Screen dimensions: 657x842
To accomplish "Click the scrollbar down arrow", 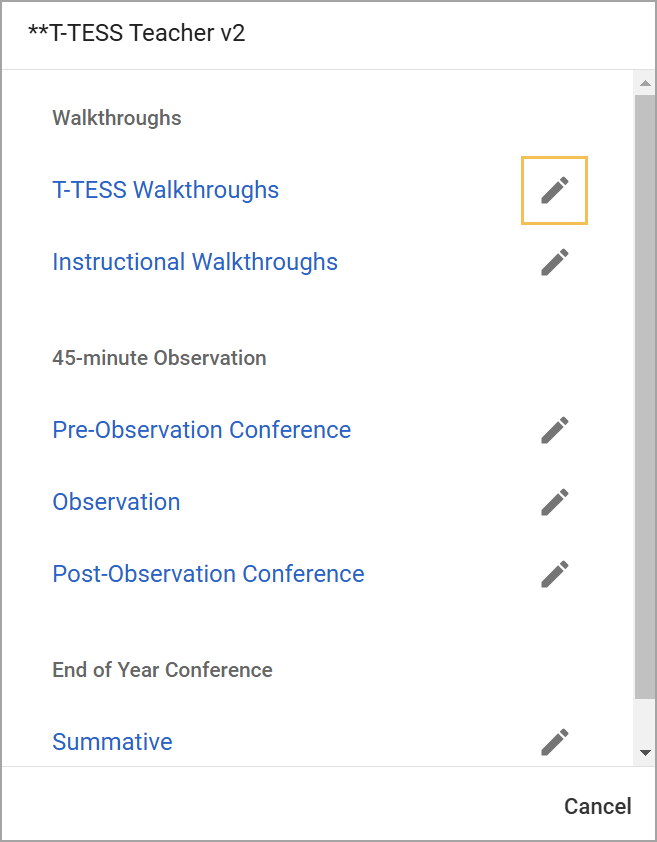I will click(645, 753).
